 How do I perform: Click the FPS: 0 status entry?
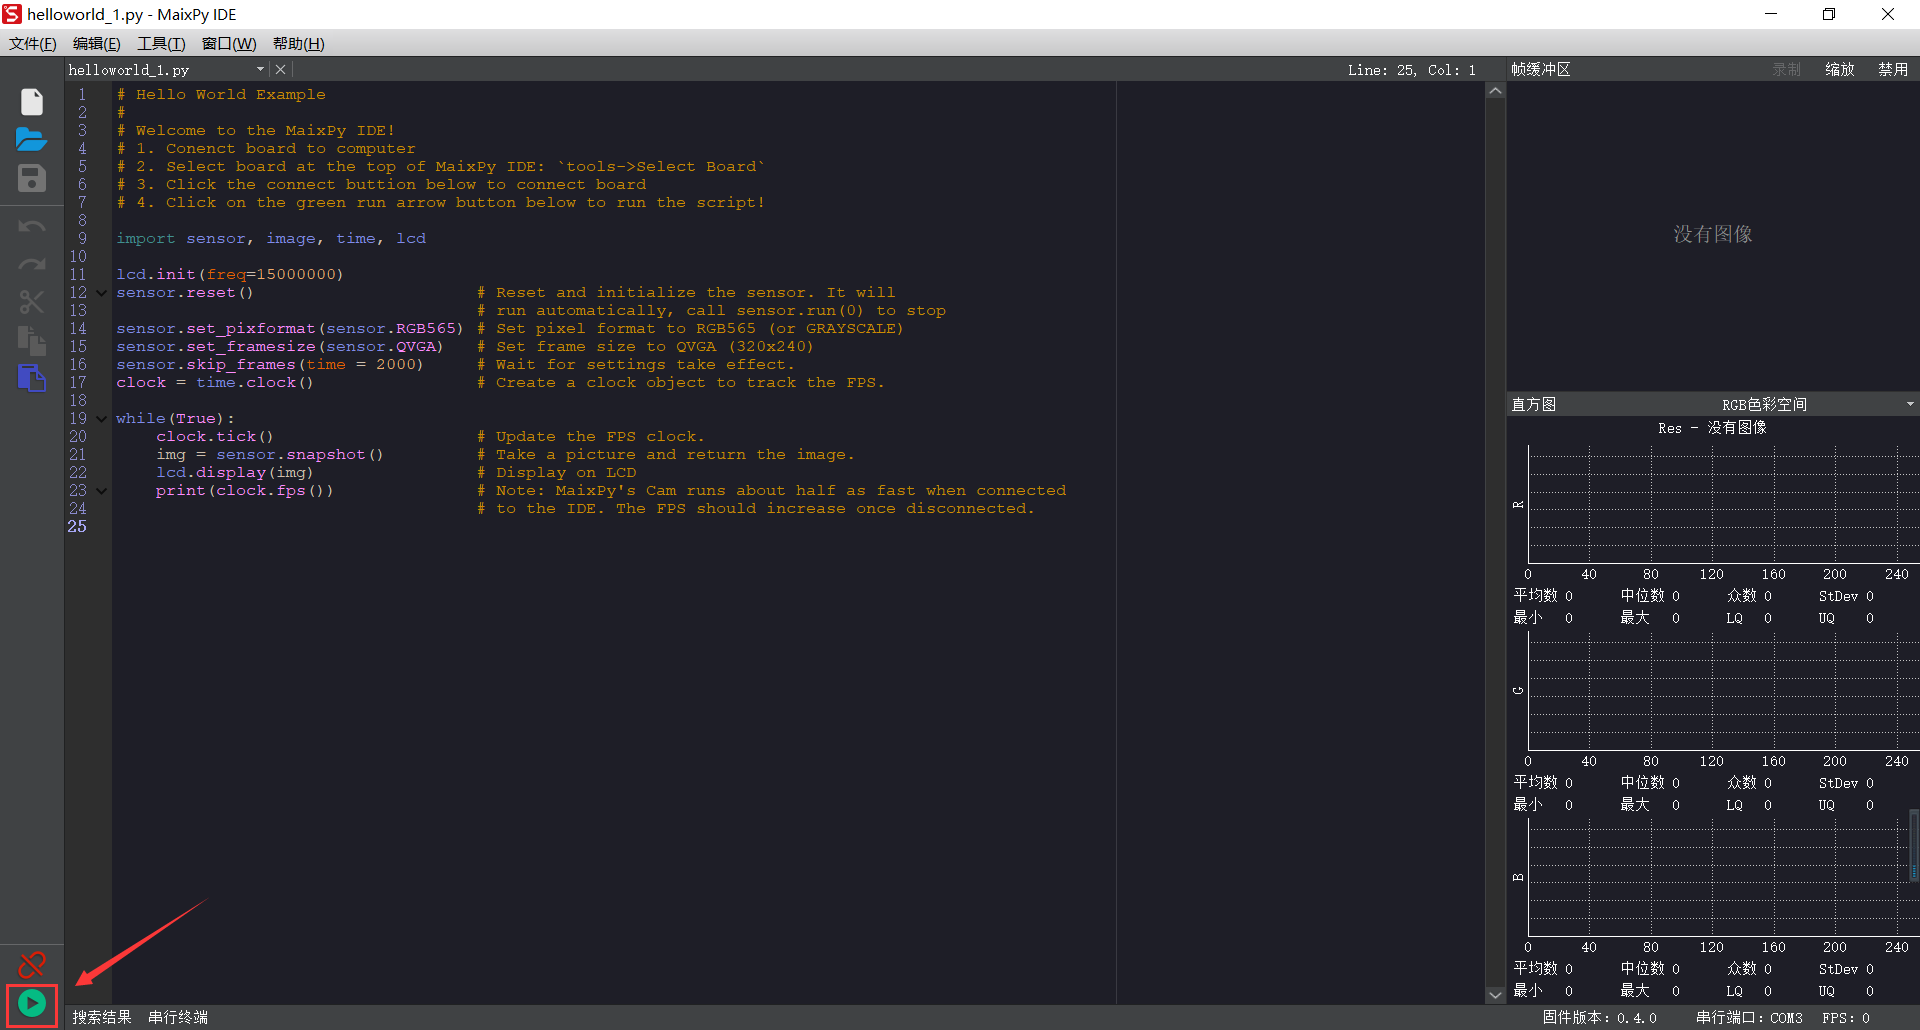click(x=1845, y=1018)
